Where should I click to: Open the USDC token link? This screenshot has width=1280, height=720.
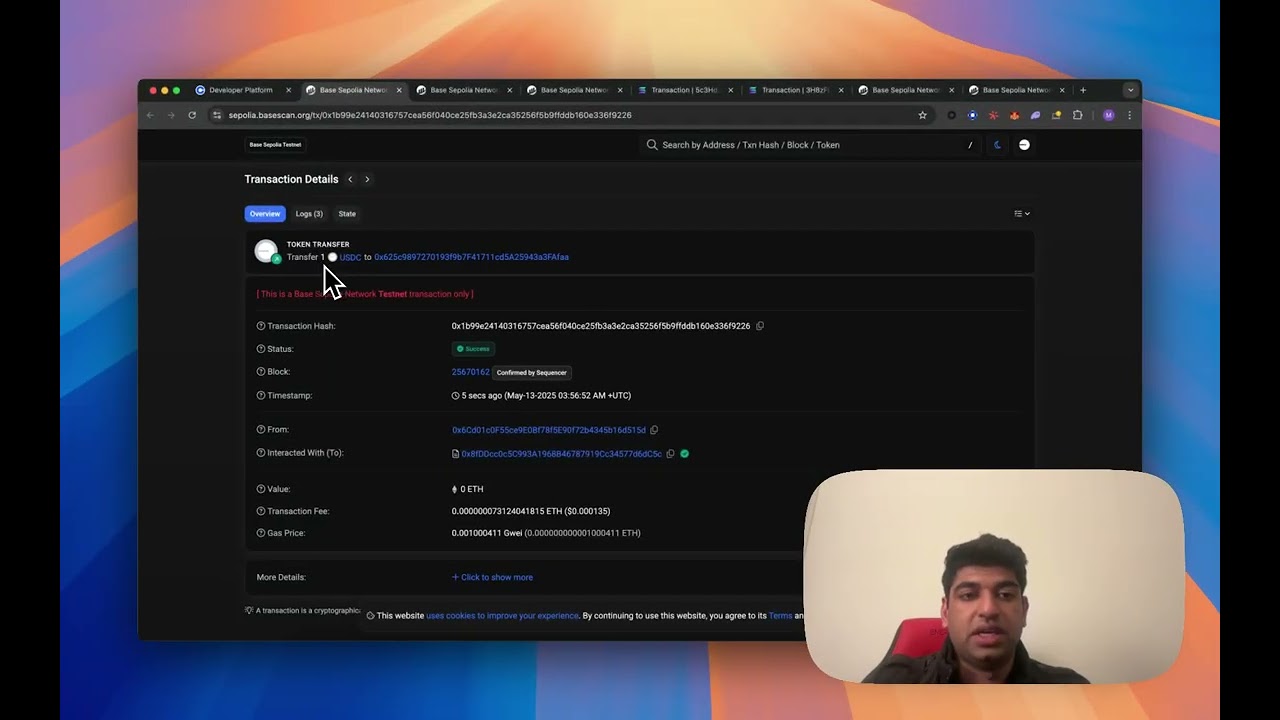(350, 258)
